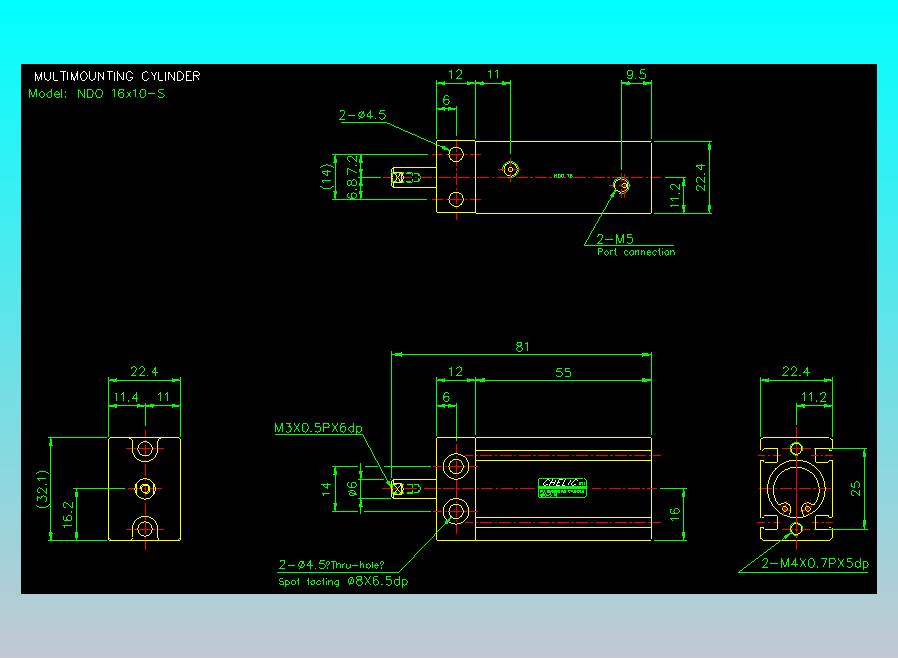This screenshot has width=898, height=658.
Task: Click the MULTIMOUNTING CYLINDER title text
Action: click(x=117, y=76)
